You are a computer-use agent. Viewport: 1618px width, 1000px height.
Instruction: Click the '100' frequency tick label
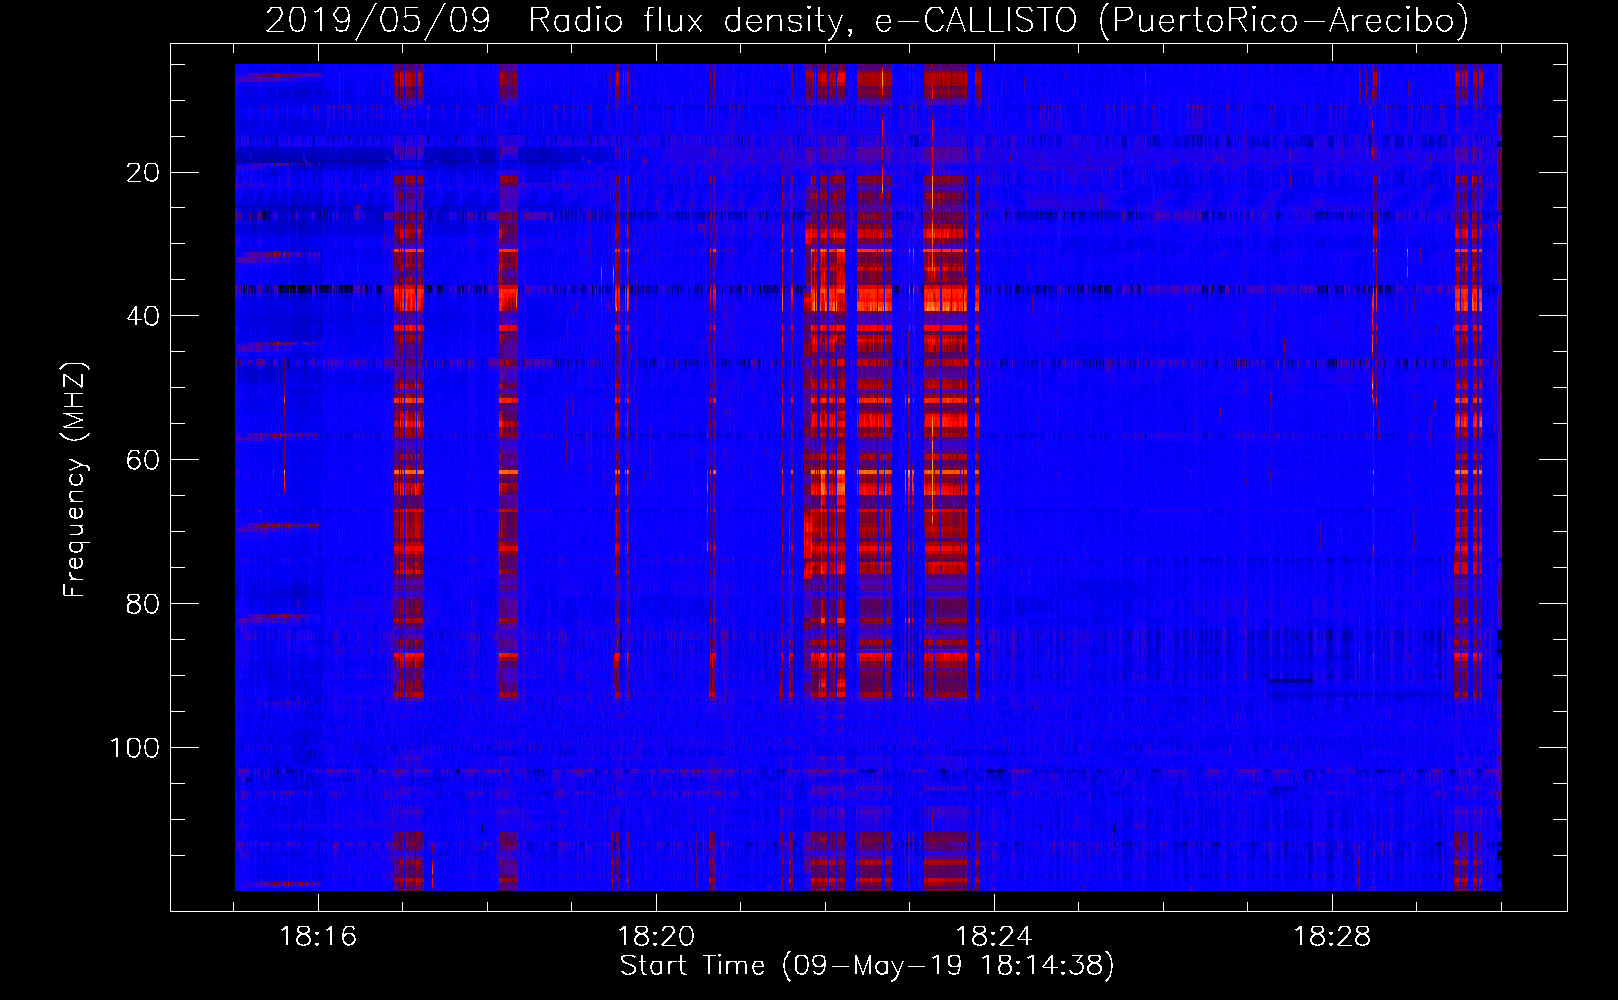pyautogui.click(x=135, y=748)
